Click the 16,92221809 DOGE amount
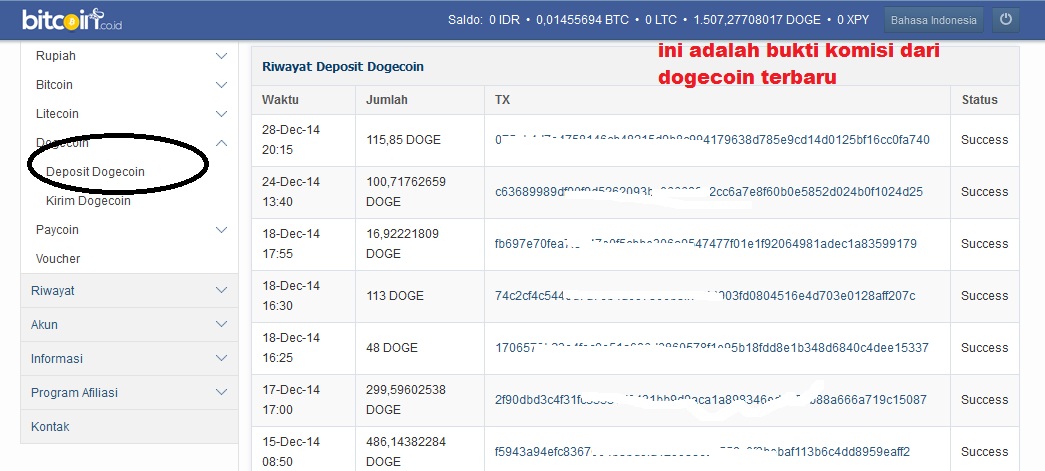Image resolution: width=1045 pixels, height=471 pixels. click(x=403, y=244)
